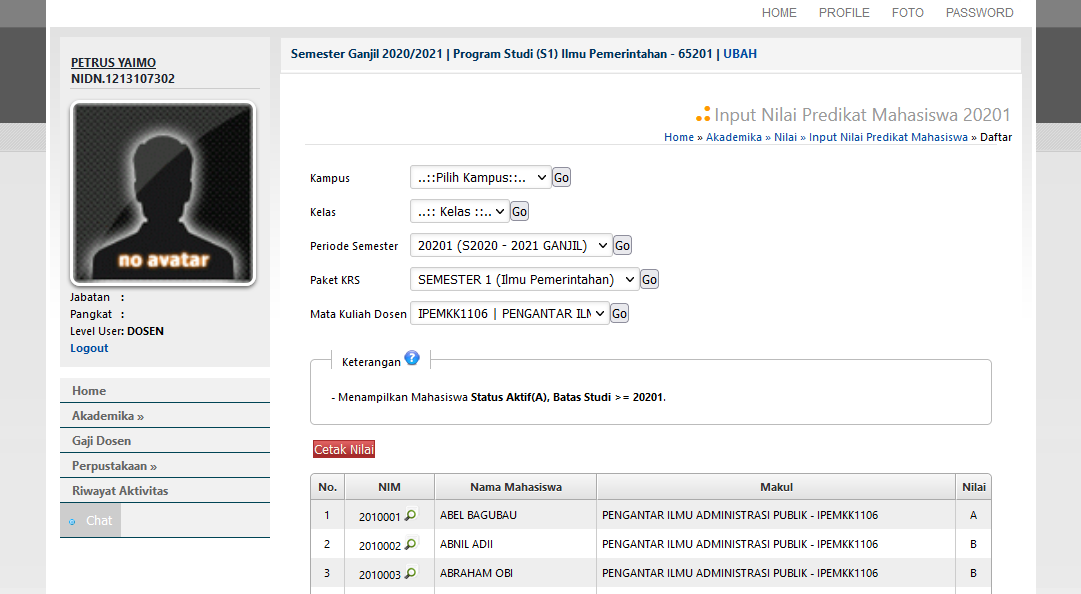Open the Mata Kuliah Dosen dropdown
The image size is (1081, 594).
point(509,313)
